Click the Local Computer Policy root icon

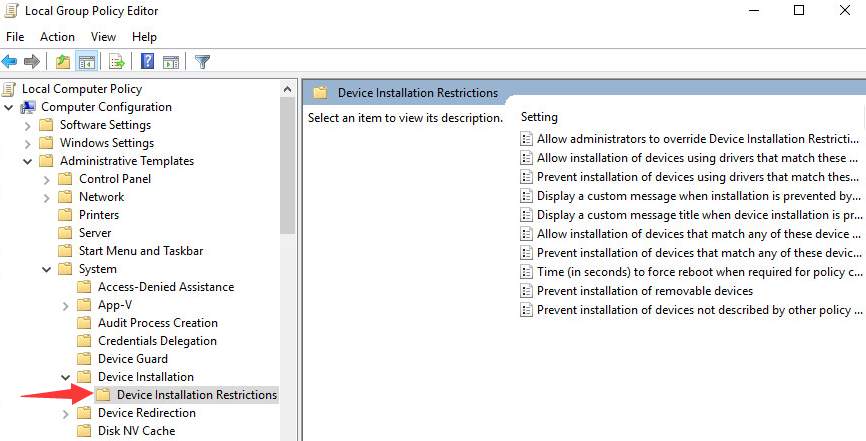(x=9, y=89)
